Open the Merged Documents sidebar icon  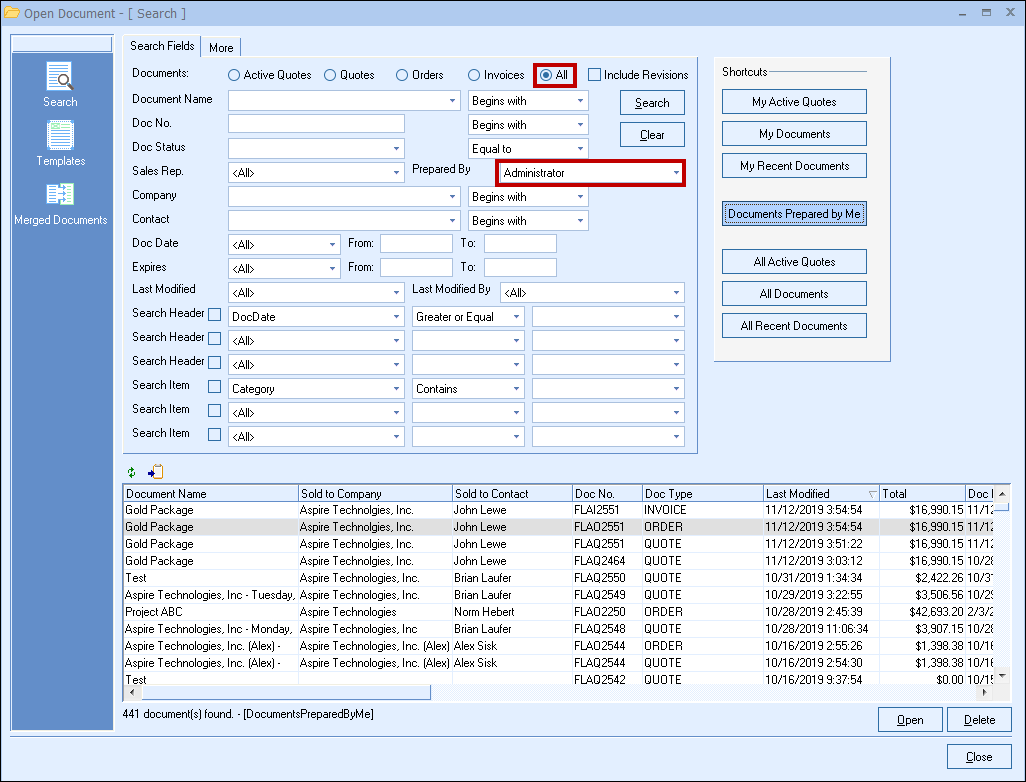click(x=60, y=195)
